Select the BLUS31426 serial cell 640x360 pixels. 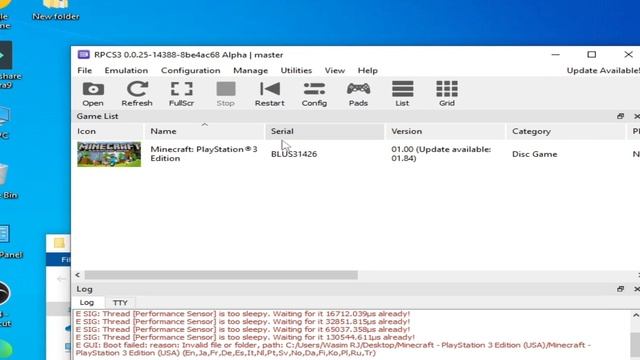coord(294,154)
